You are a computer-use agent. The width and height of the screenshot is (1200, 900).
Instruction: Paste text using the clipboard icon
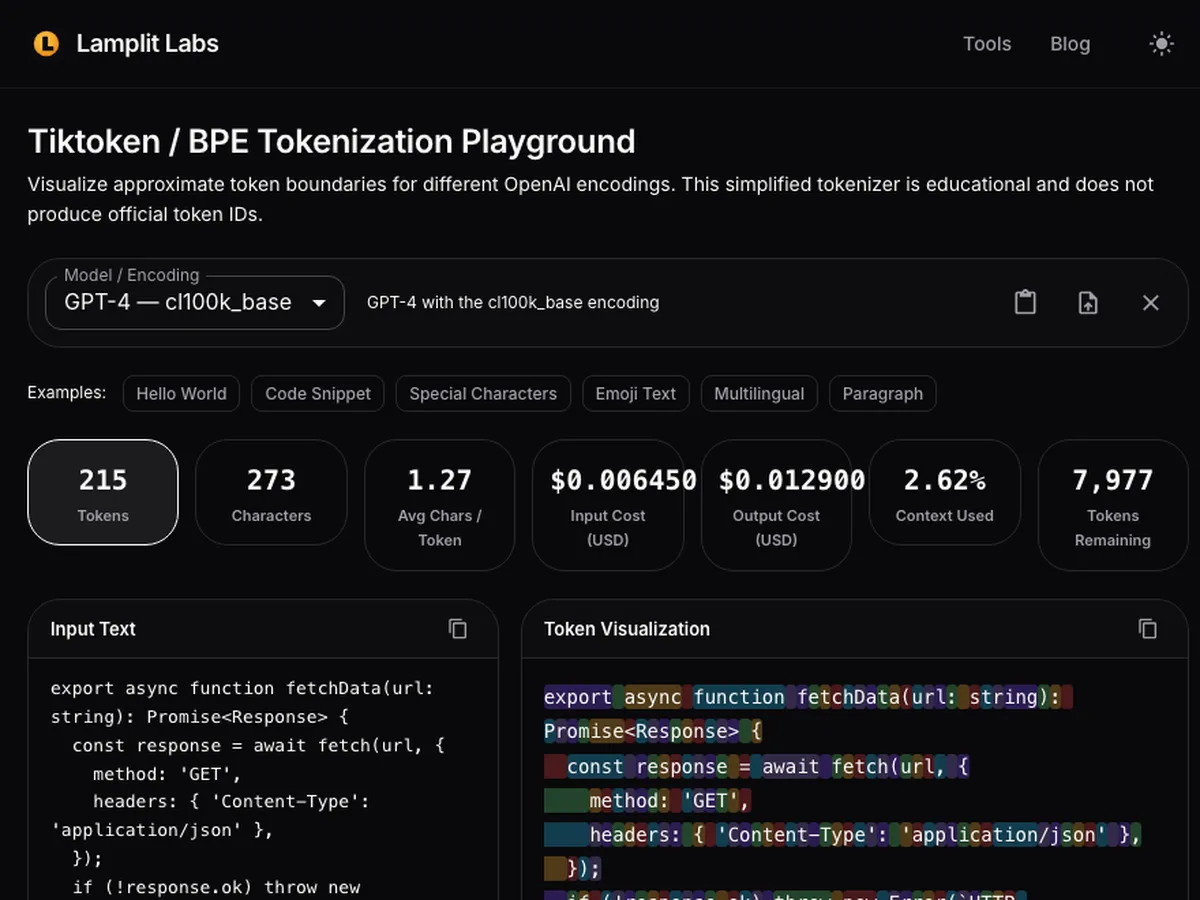(x=1025, y=302)
